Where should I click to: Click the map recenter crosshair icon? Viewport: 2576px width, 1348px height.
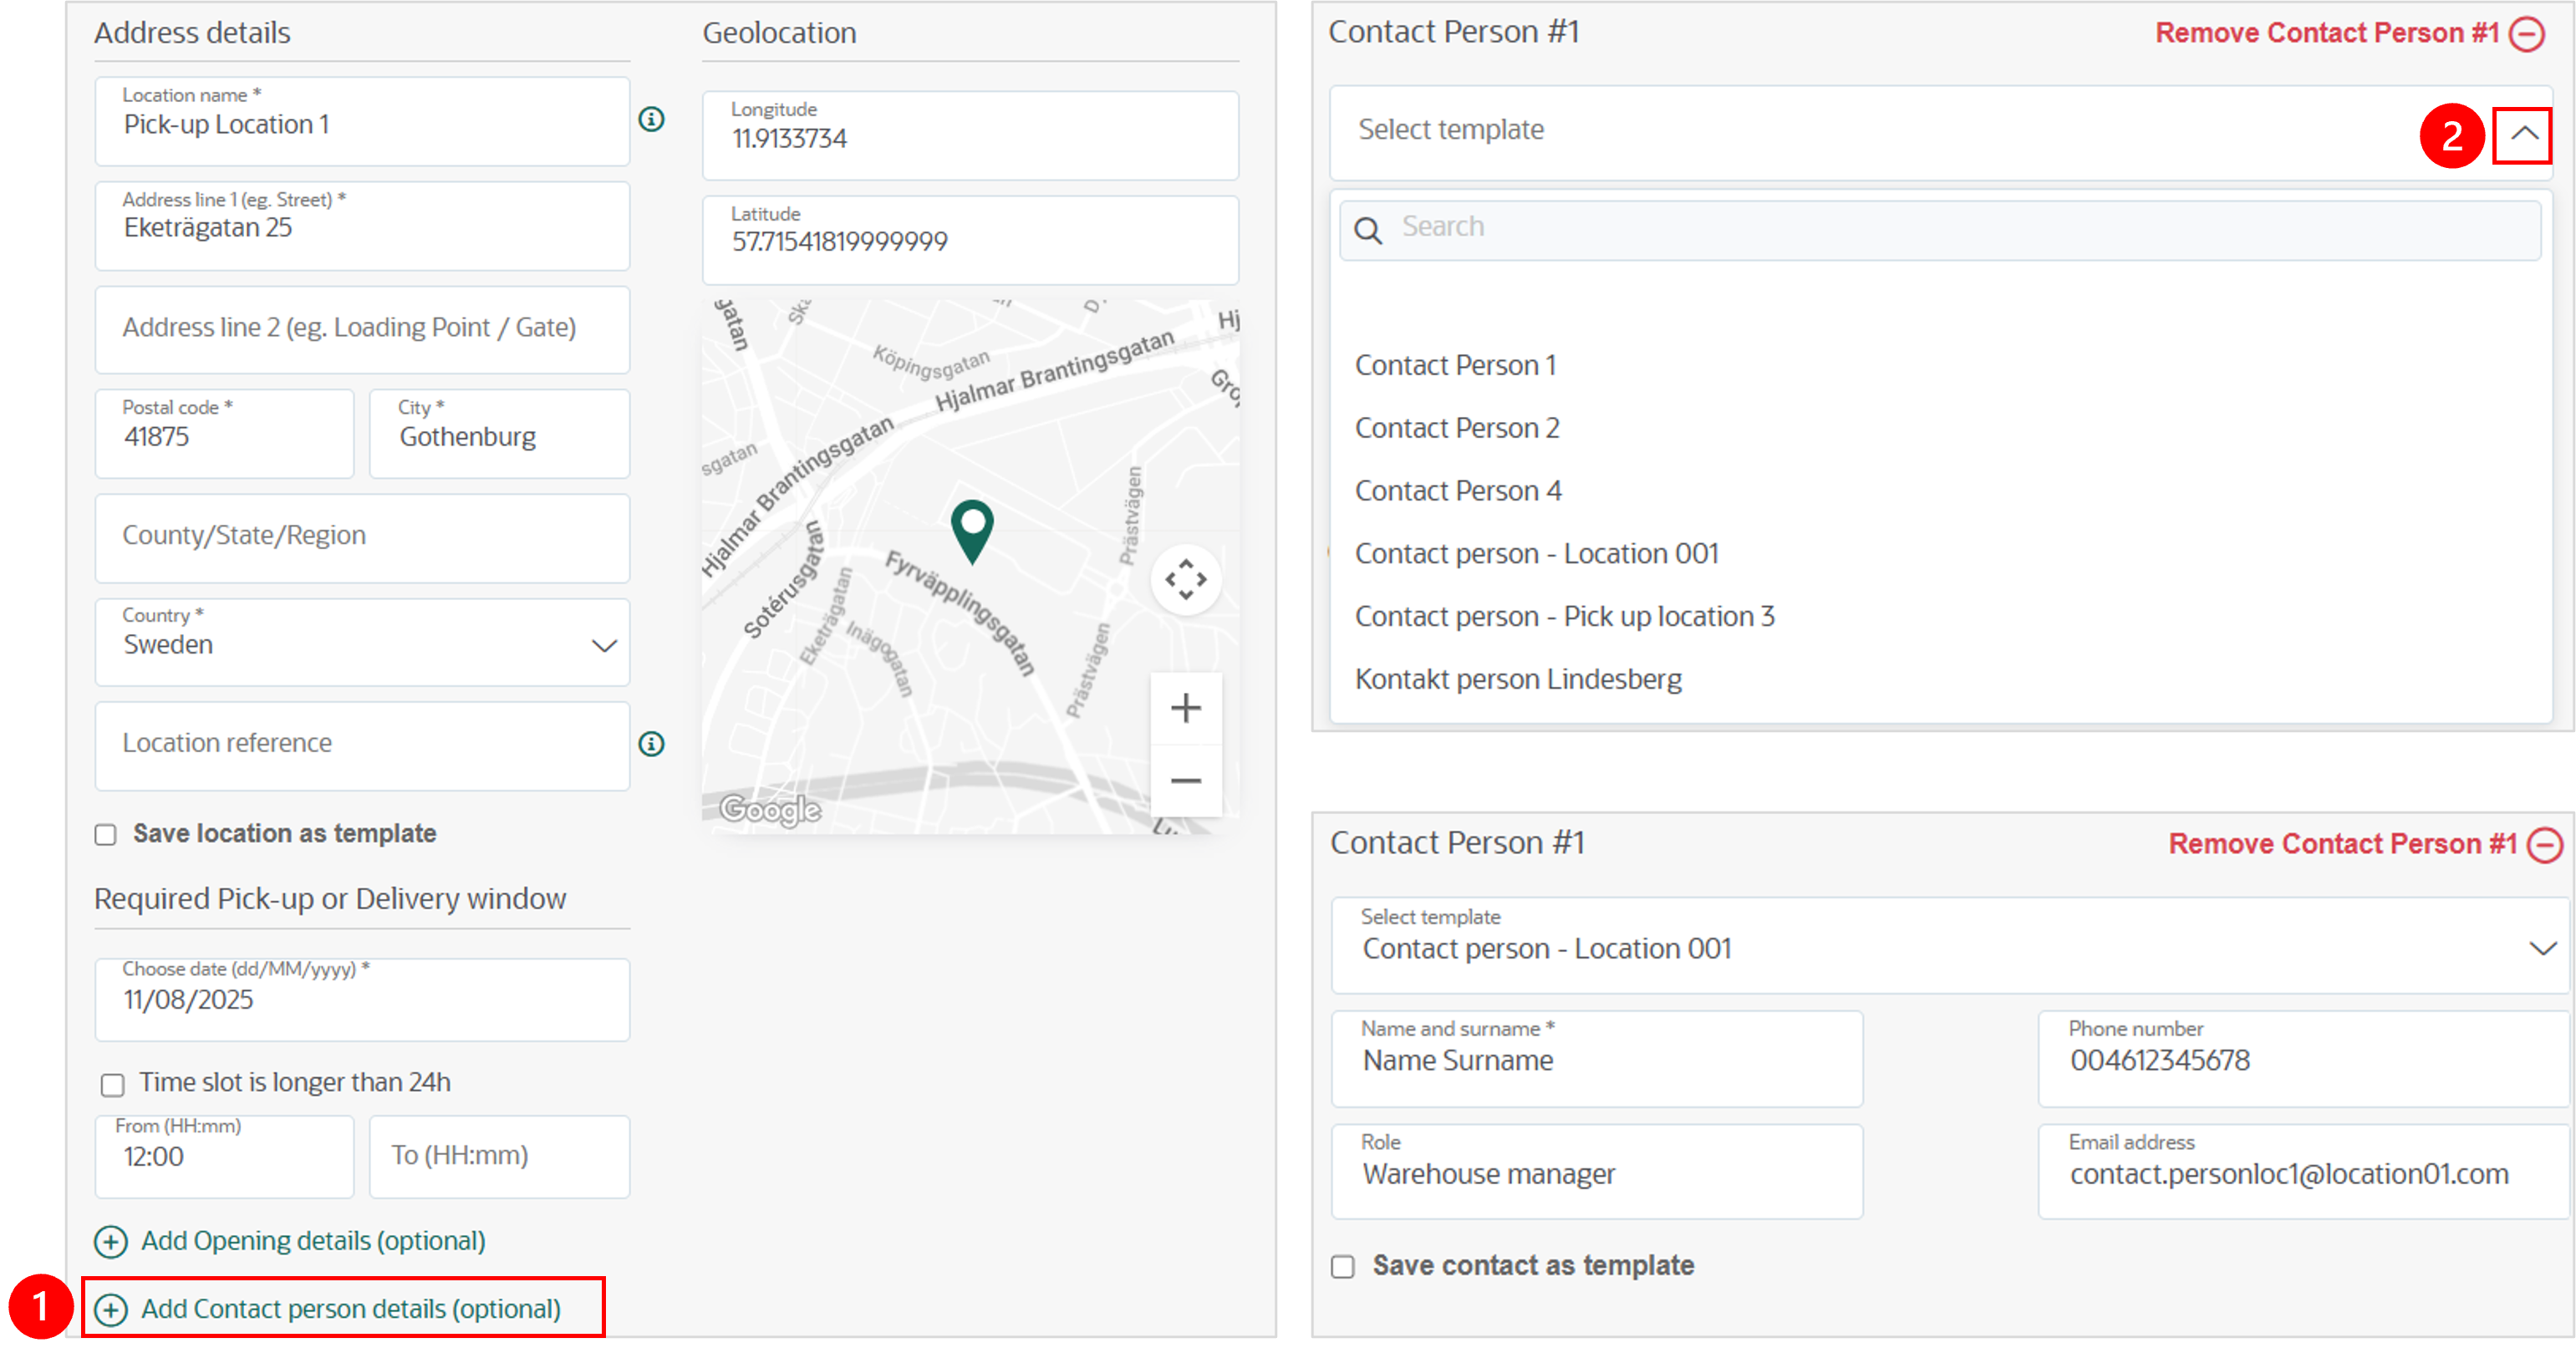point(1185,580)
